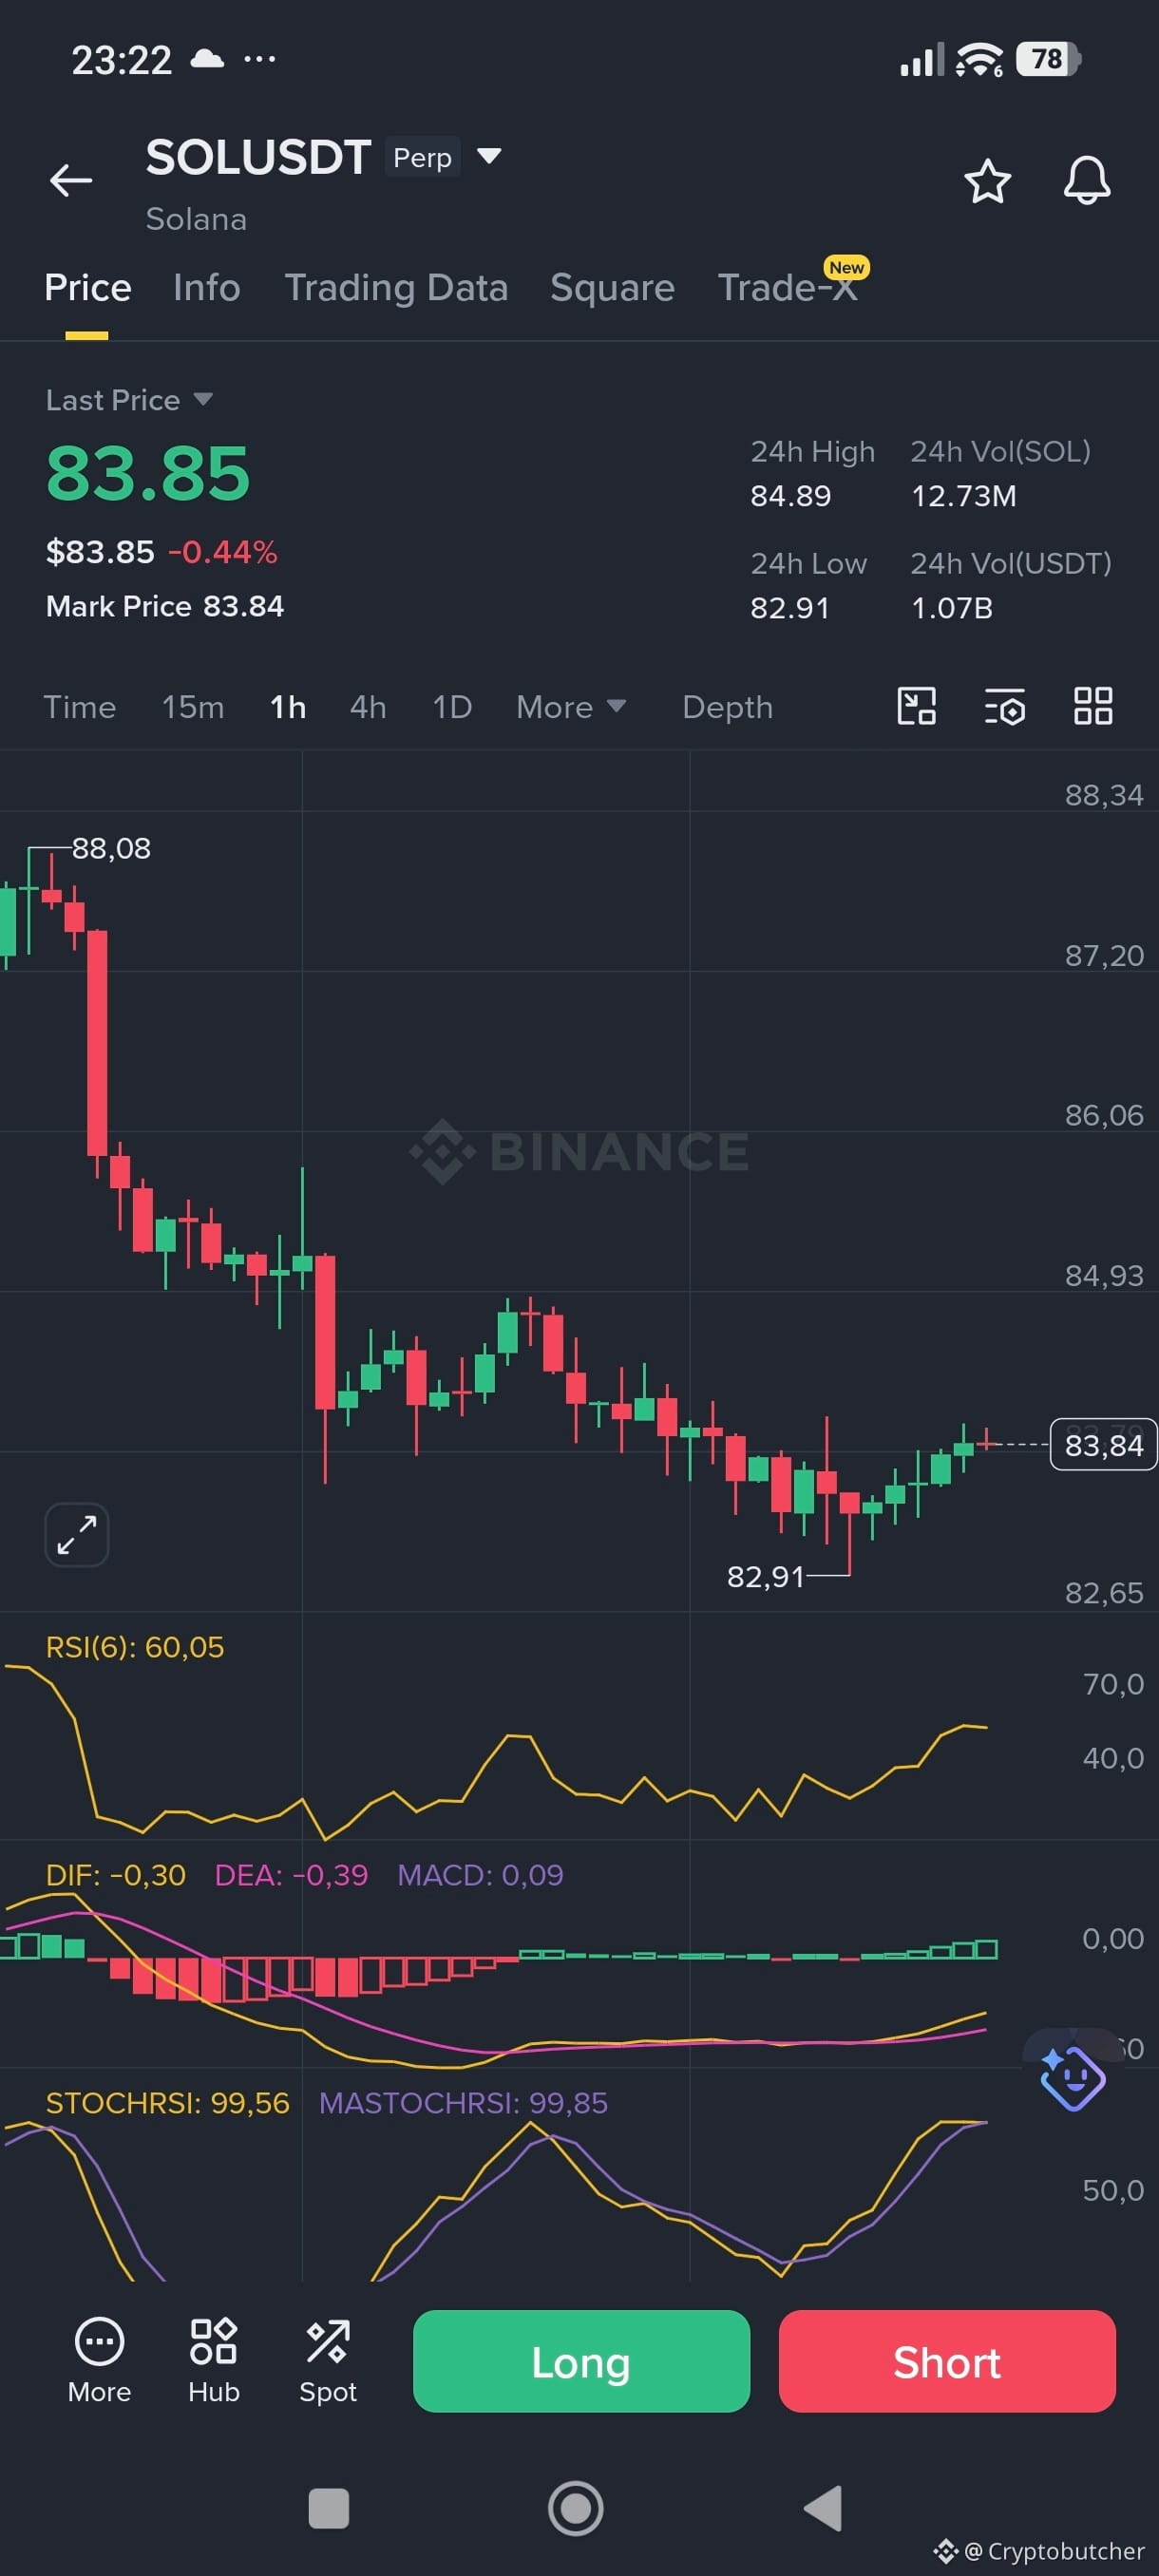The width and height of the screenshot is (1159, 2576).
Task: Go to Spot trading
Action: 328,2362
